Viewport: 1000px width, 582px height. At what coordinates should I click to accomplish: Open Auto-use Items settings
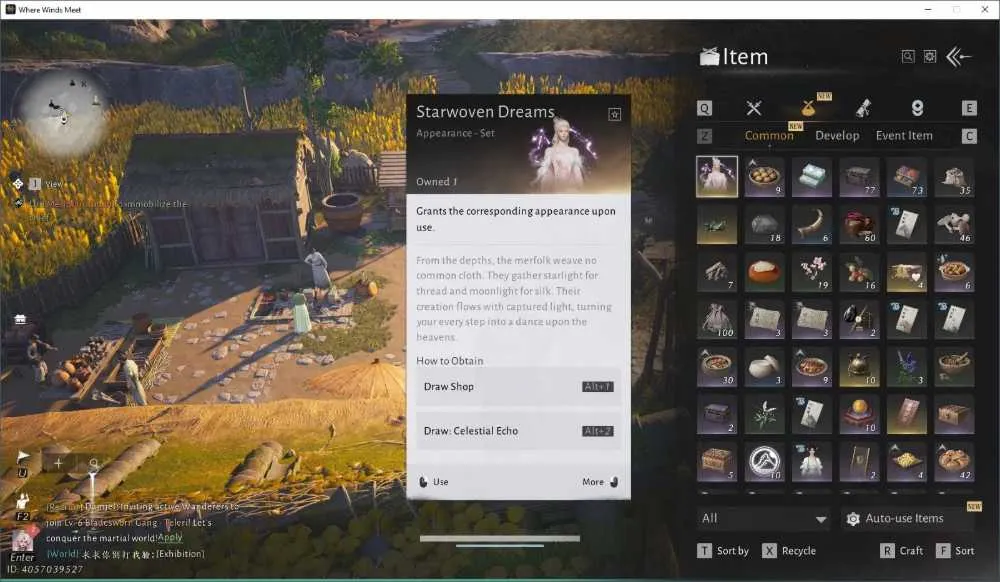tap(908, 518)
